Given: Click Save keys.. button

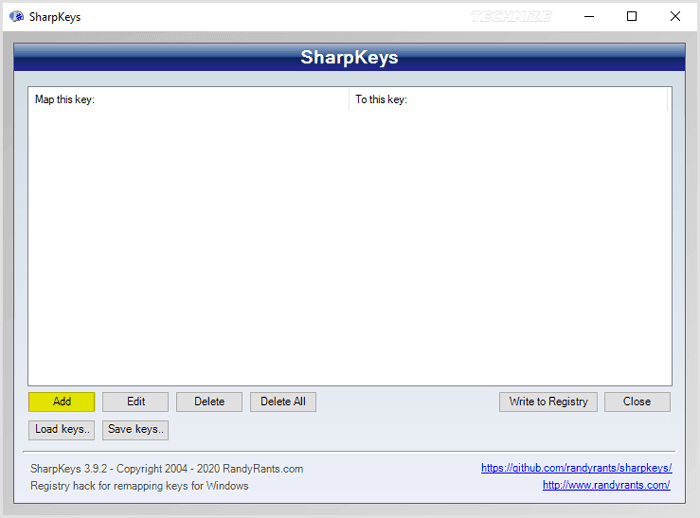Looking at the screenshot, I should pos(135,430).
